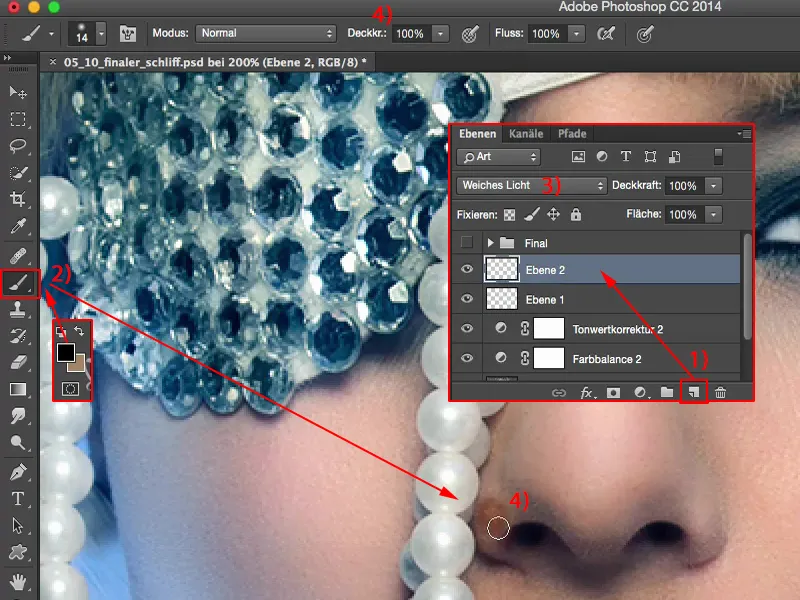
Task: Filter layers by shape type
Action: [650, 157]
